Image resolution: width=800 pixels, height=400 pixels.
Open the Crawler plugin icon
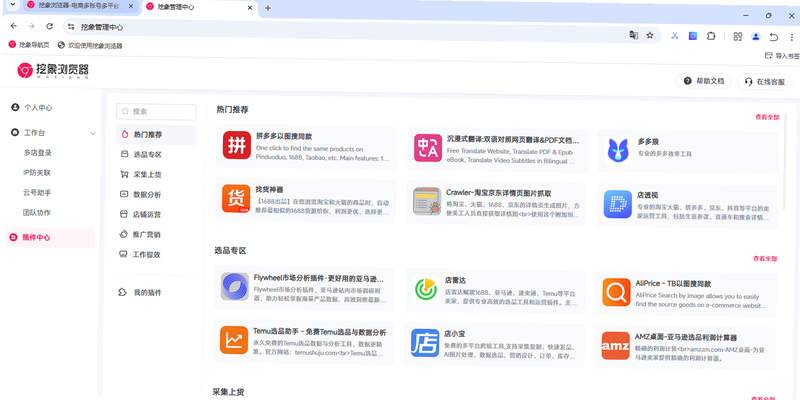coord(427,201)
